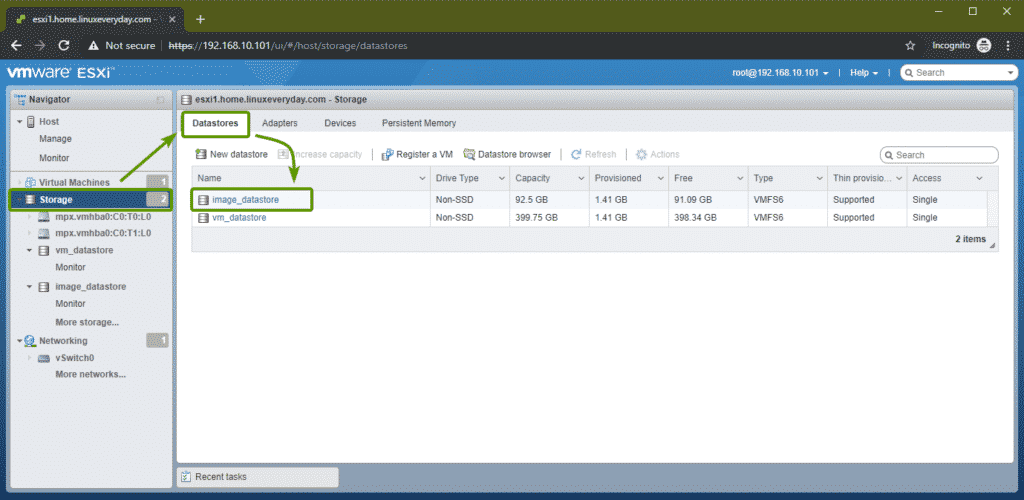Open the image_datastore link in table
Screen dimensions: 1024x500
pyautogui.click(x=245, y=200)
